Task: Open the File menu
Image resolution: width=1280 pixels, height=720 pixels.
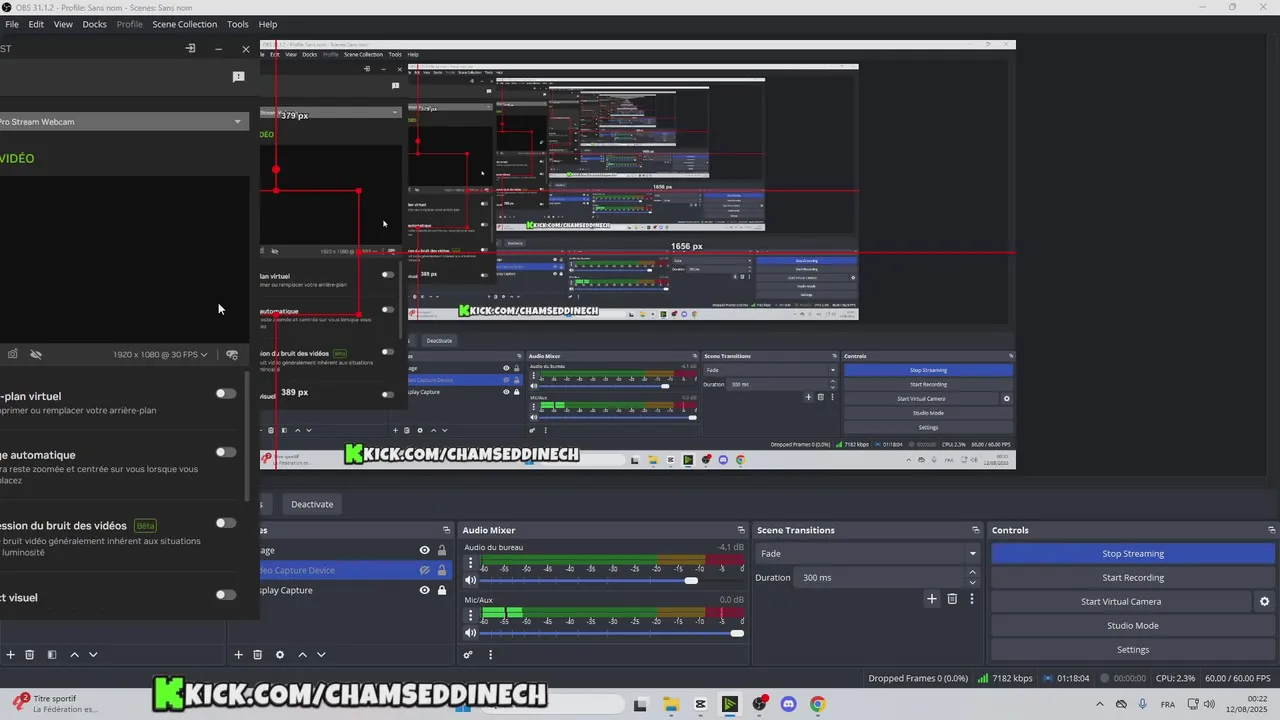Action: [x=12, y=24]
